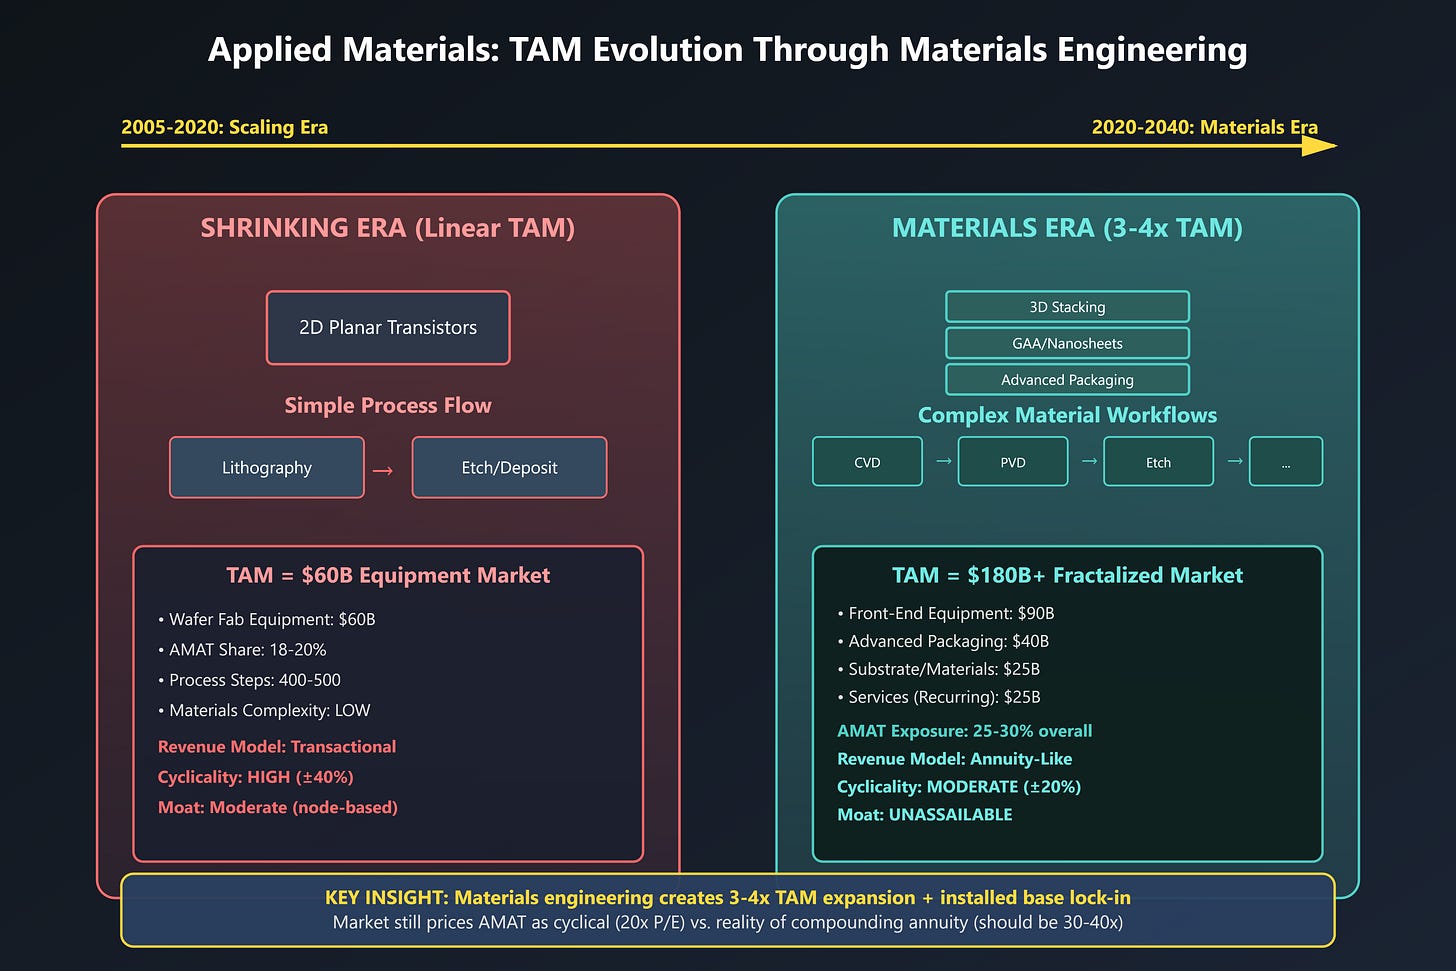
Task: Click 'TAM = $180B+ Fractalized Market' heading
Action: [1067, 575]
